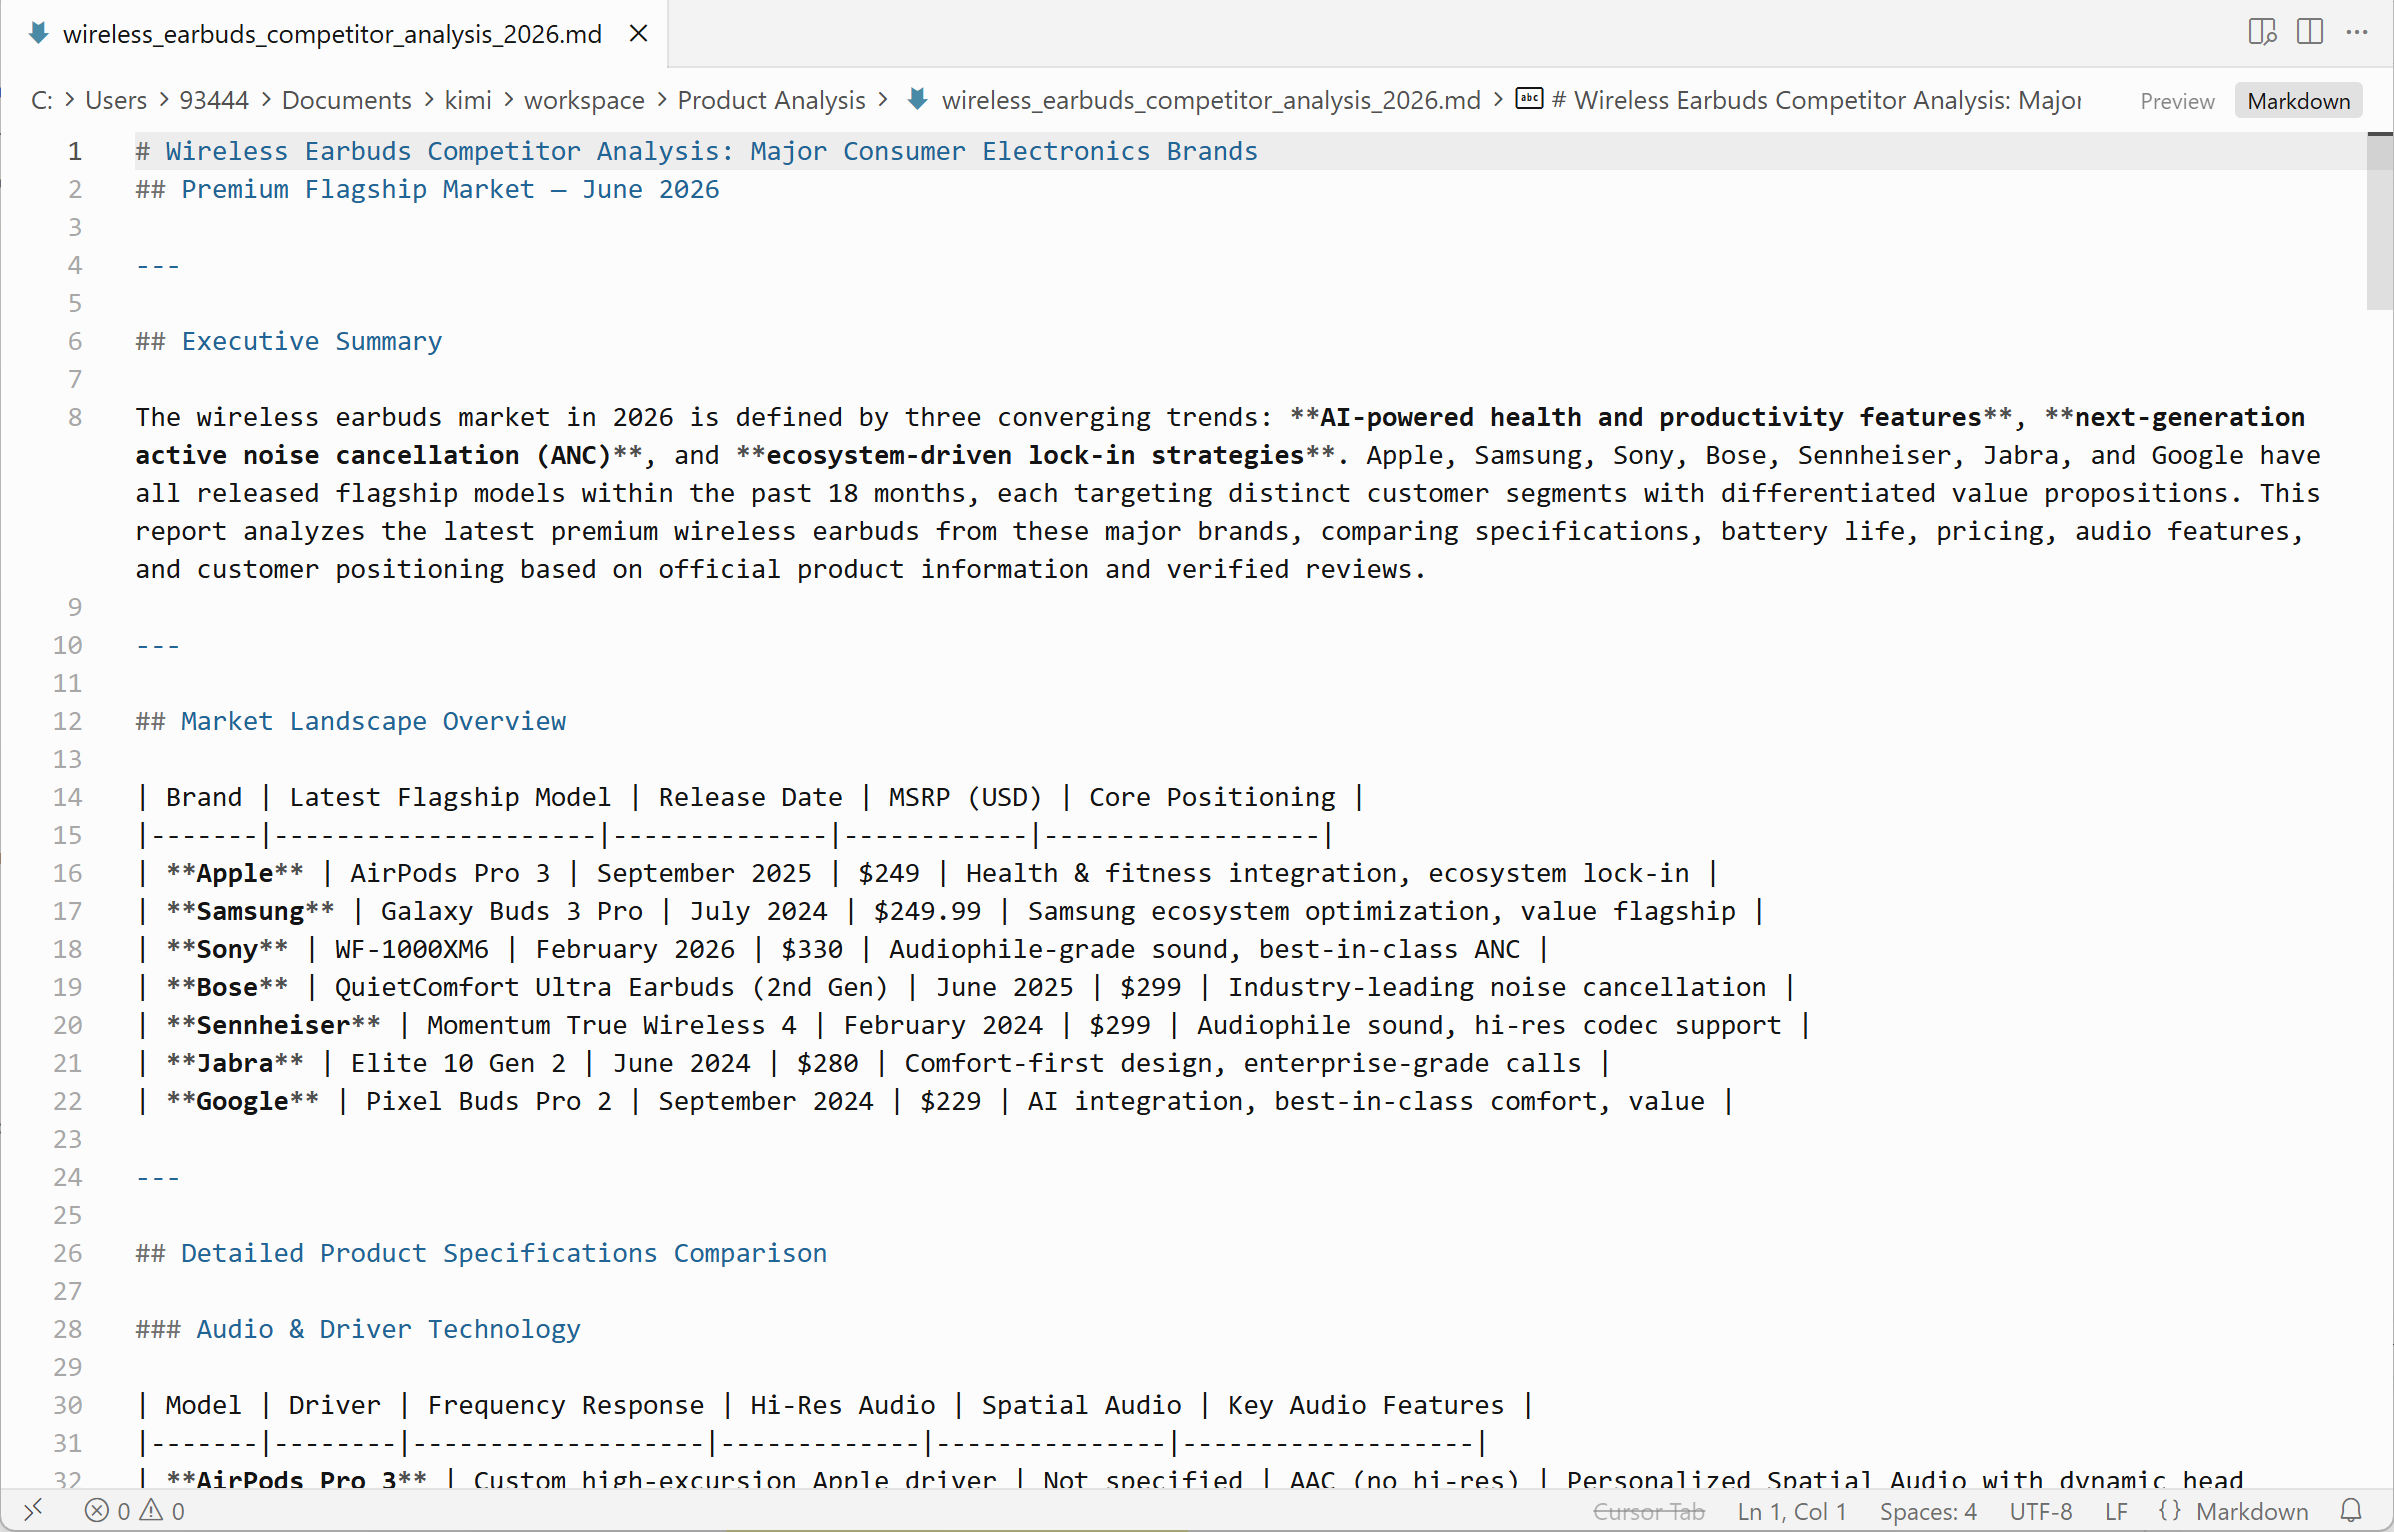Click "Hi-Res Audio" column header
This screenshot has height=1532, width=2394.
pos(843,1405)
